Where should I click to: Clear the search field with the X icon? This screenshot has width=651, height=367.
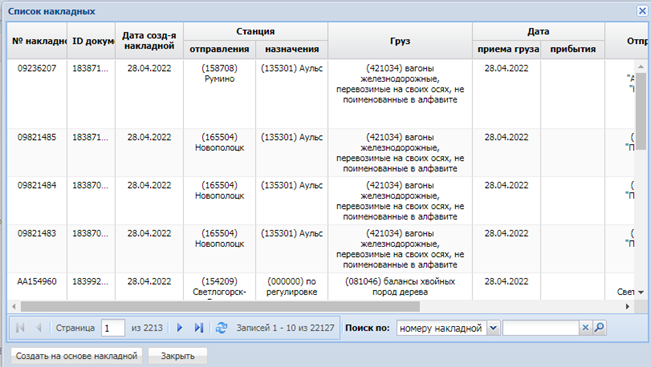[x=585, y=328]
